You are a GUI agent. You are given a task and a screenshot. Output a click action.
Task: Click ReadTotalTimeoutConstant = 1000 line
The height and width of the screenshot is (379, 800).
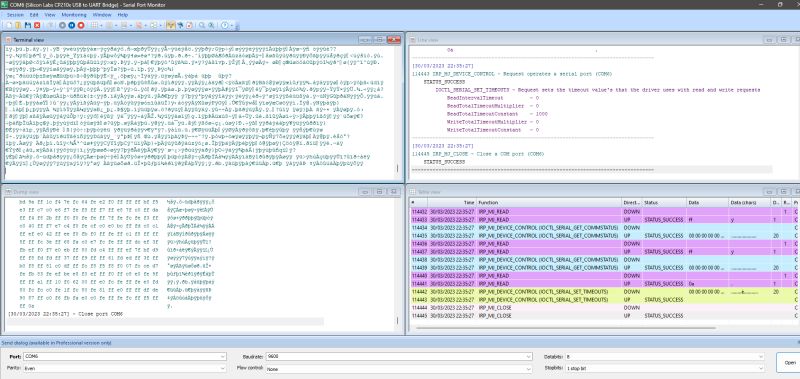coord(497,114)
